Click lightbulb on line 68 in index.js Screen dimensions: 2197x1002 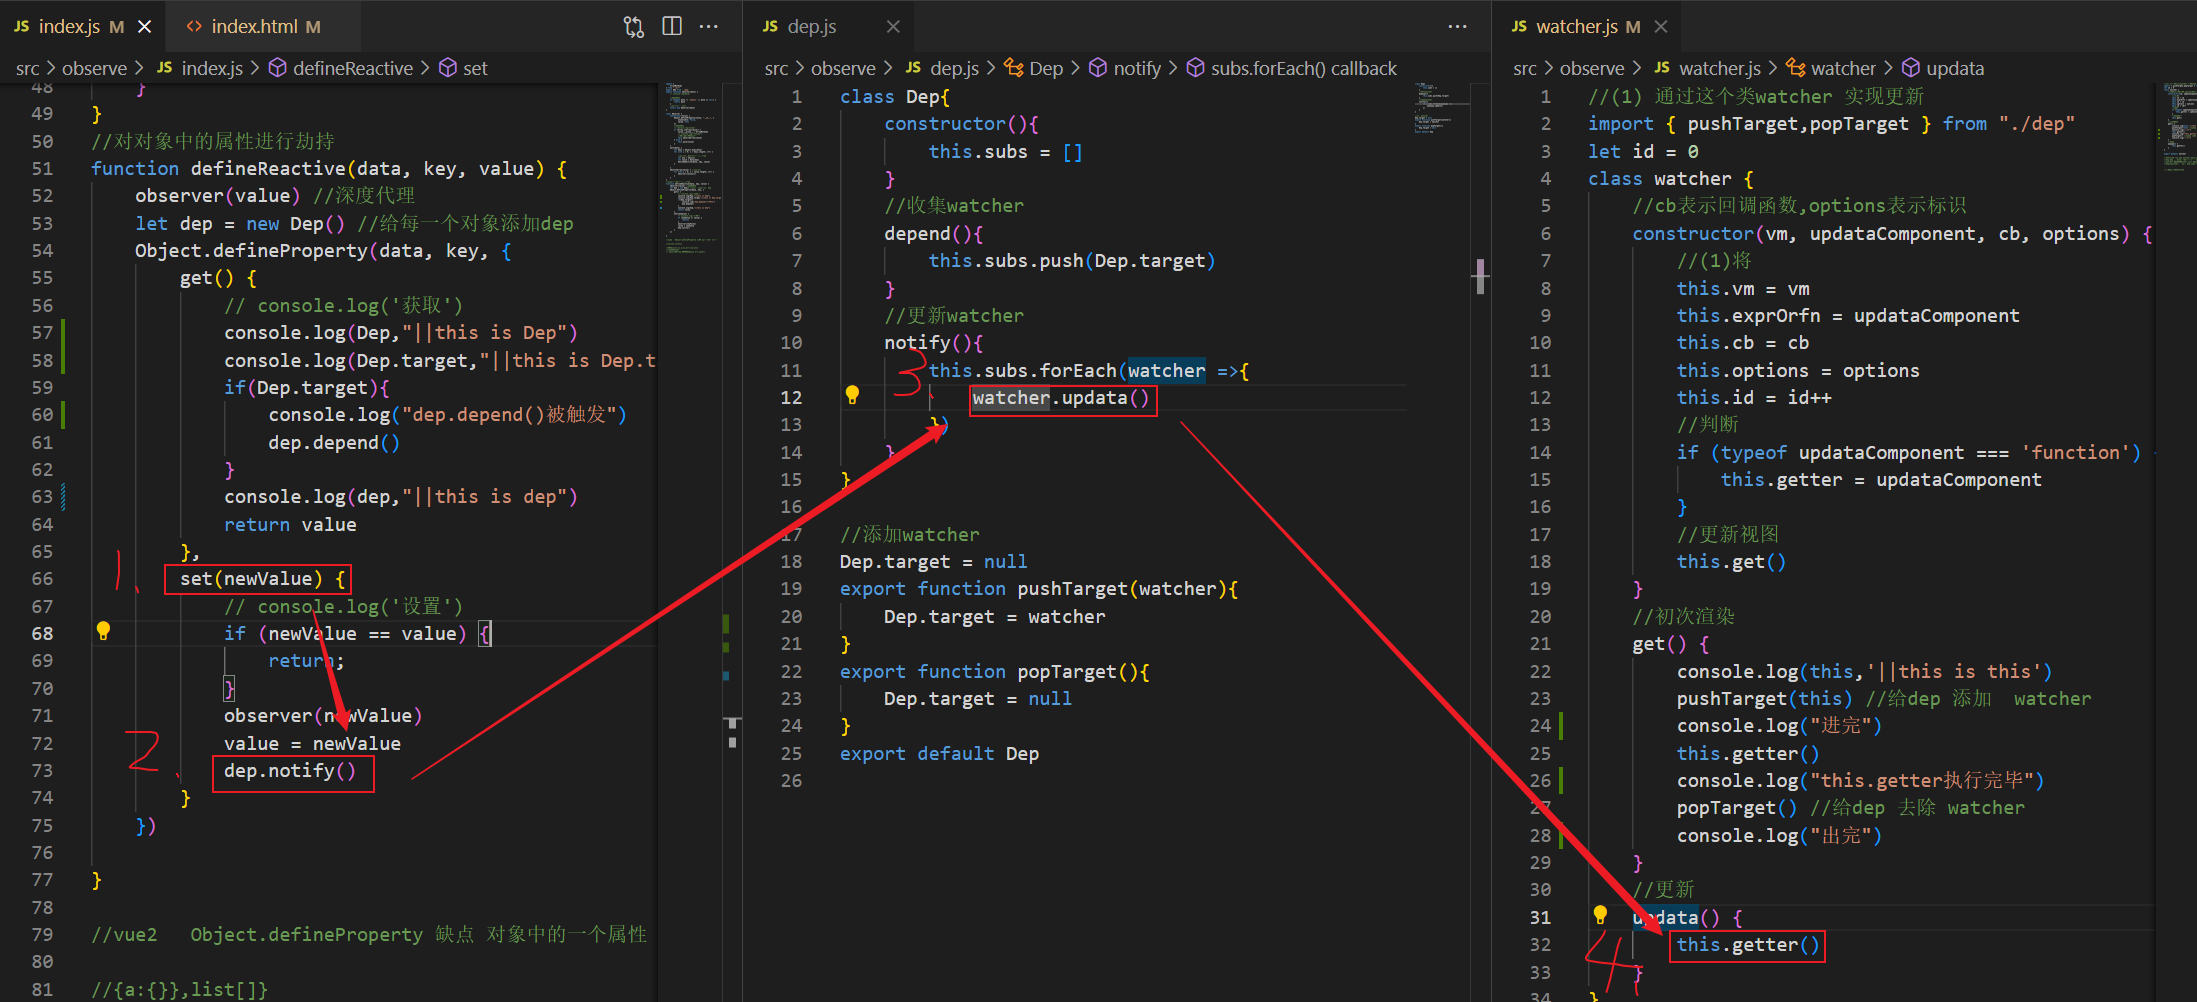pos(103,631)
